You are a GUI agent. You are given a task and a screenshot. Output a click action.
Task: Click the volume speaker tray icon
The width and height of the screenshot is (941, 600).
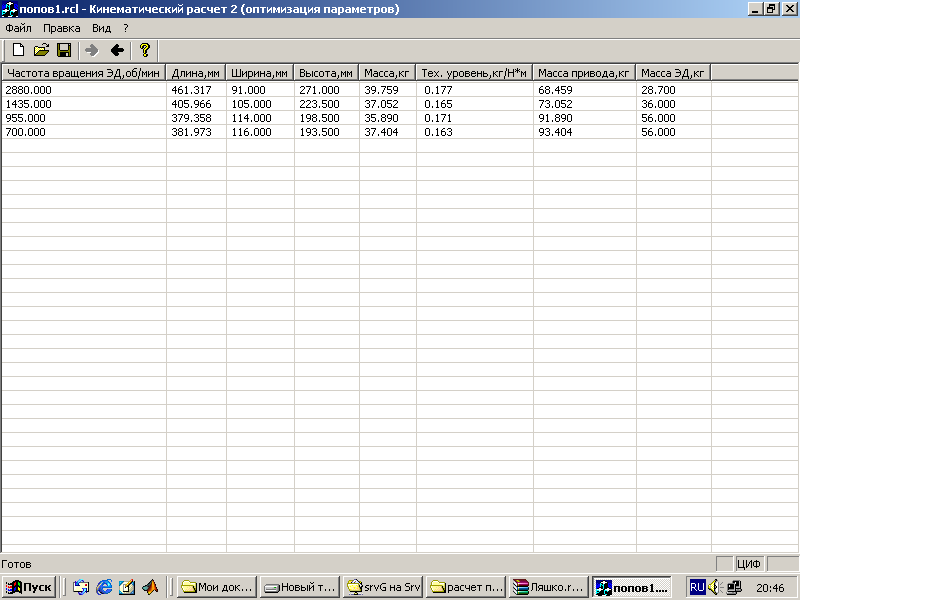pyautogui.click(x=715, y=587)
